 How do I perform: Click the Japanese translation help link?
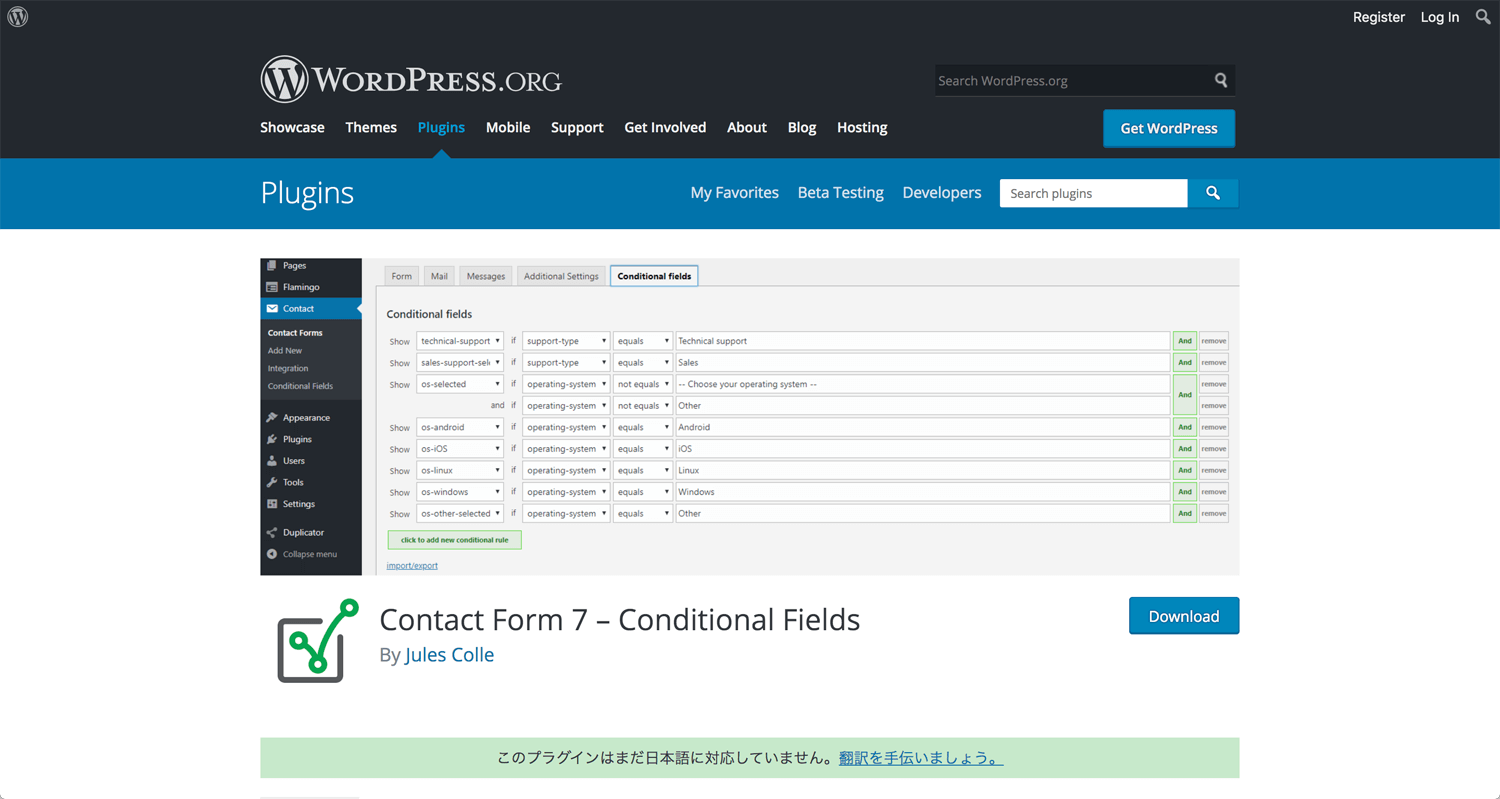point(921,758)
